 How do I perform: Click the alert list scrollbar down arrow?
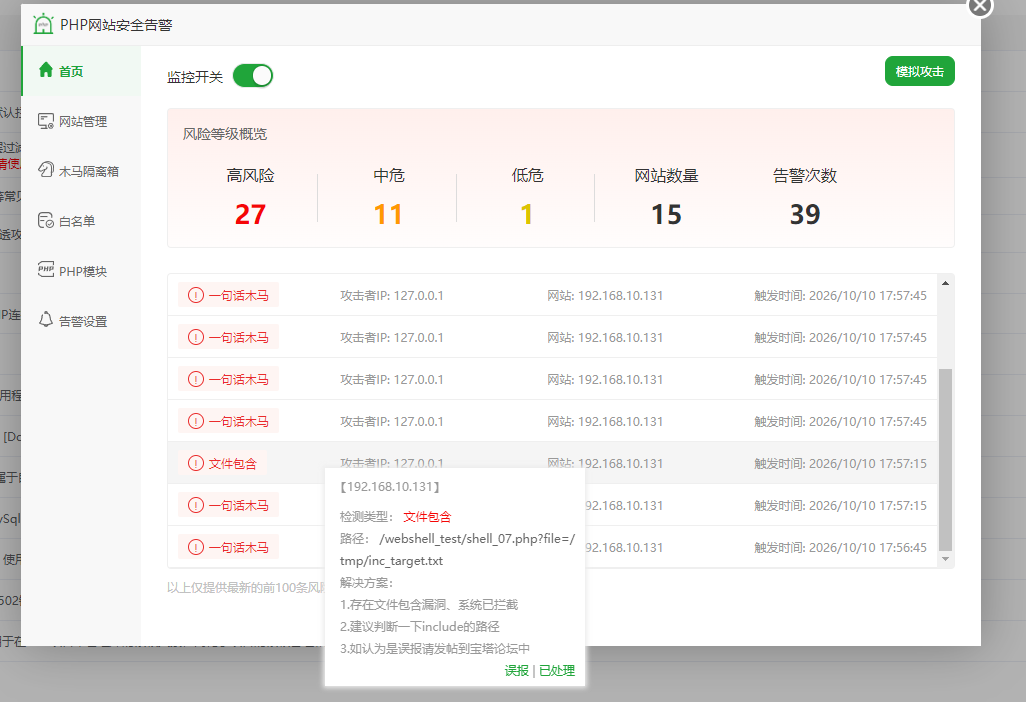pos(945,559)
